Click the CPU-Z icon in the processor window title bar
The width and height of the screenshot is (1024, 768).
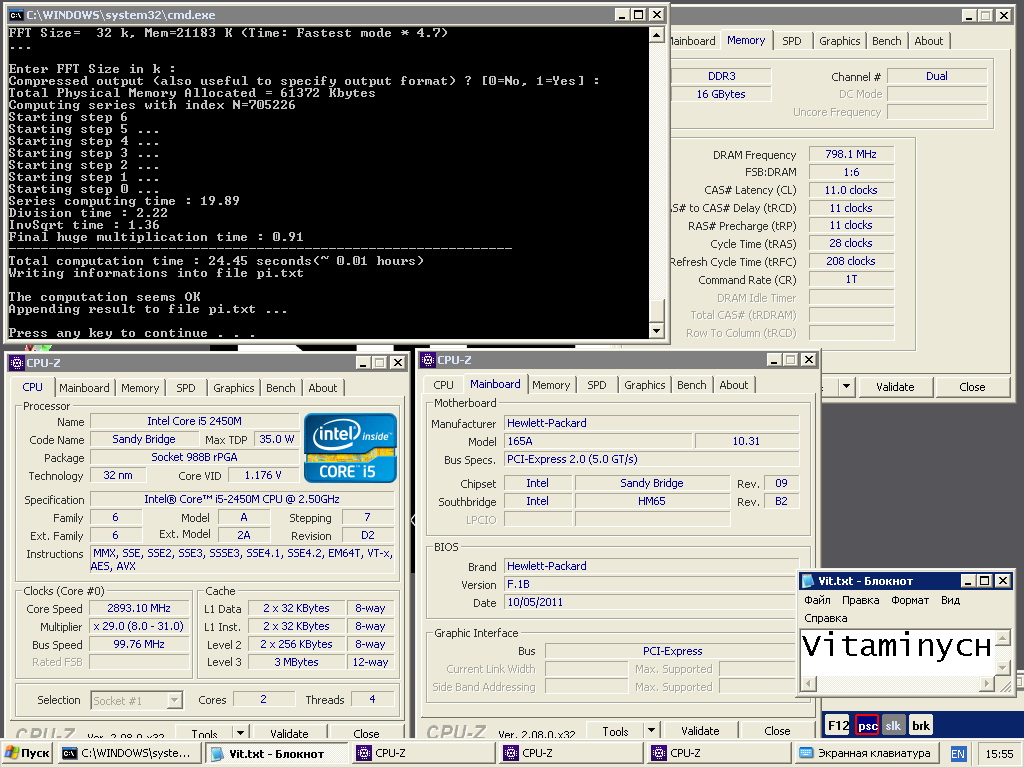(17, 362)
